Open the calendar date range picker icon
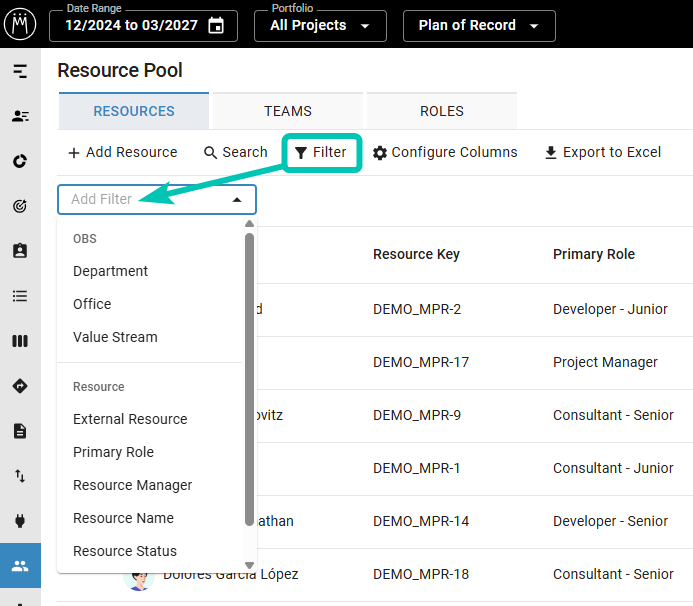The image size is (693, 606). point(216,26)
